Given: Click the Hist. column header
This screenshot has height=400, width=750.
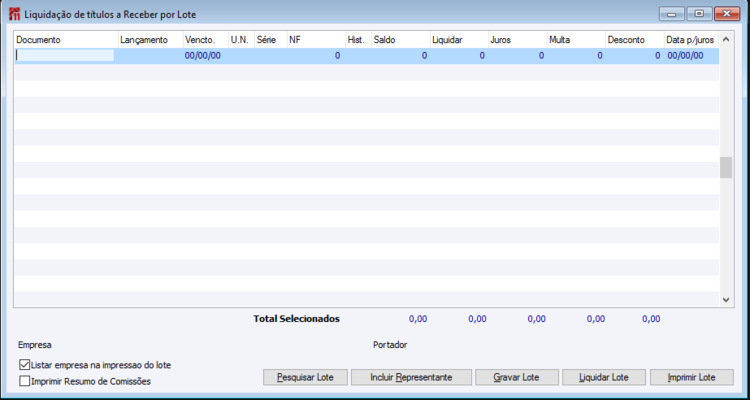Looking at the screenshot, I should [x=359, y=40].
